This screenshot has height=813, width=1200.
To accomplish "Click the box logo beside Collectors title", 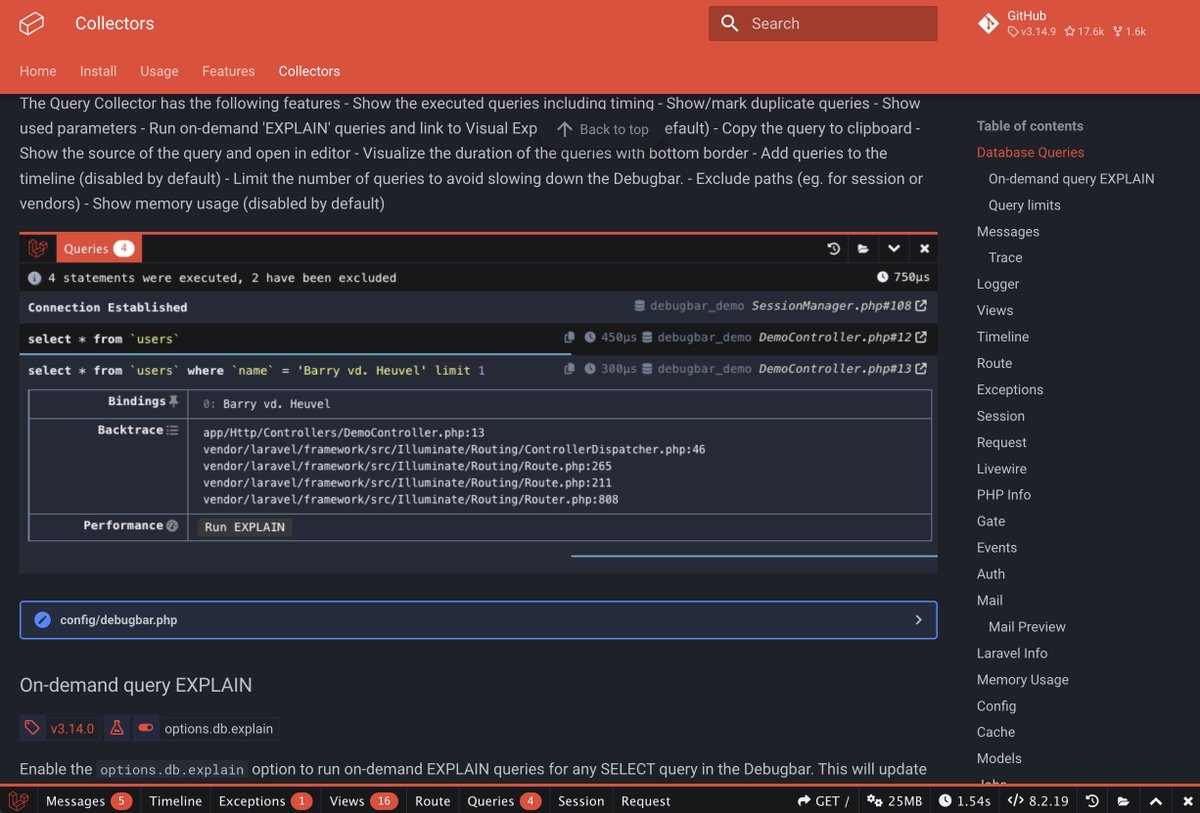I will pos(32,23).
